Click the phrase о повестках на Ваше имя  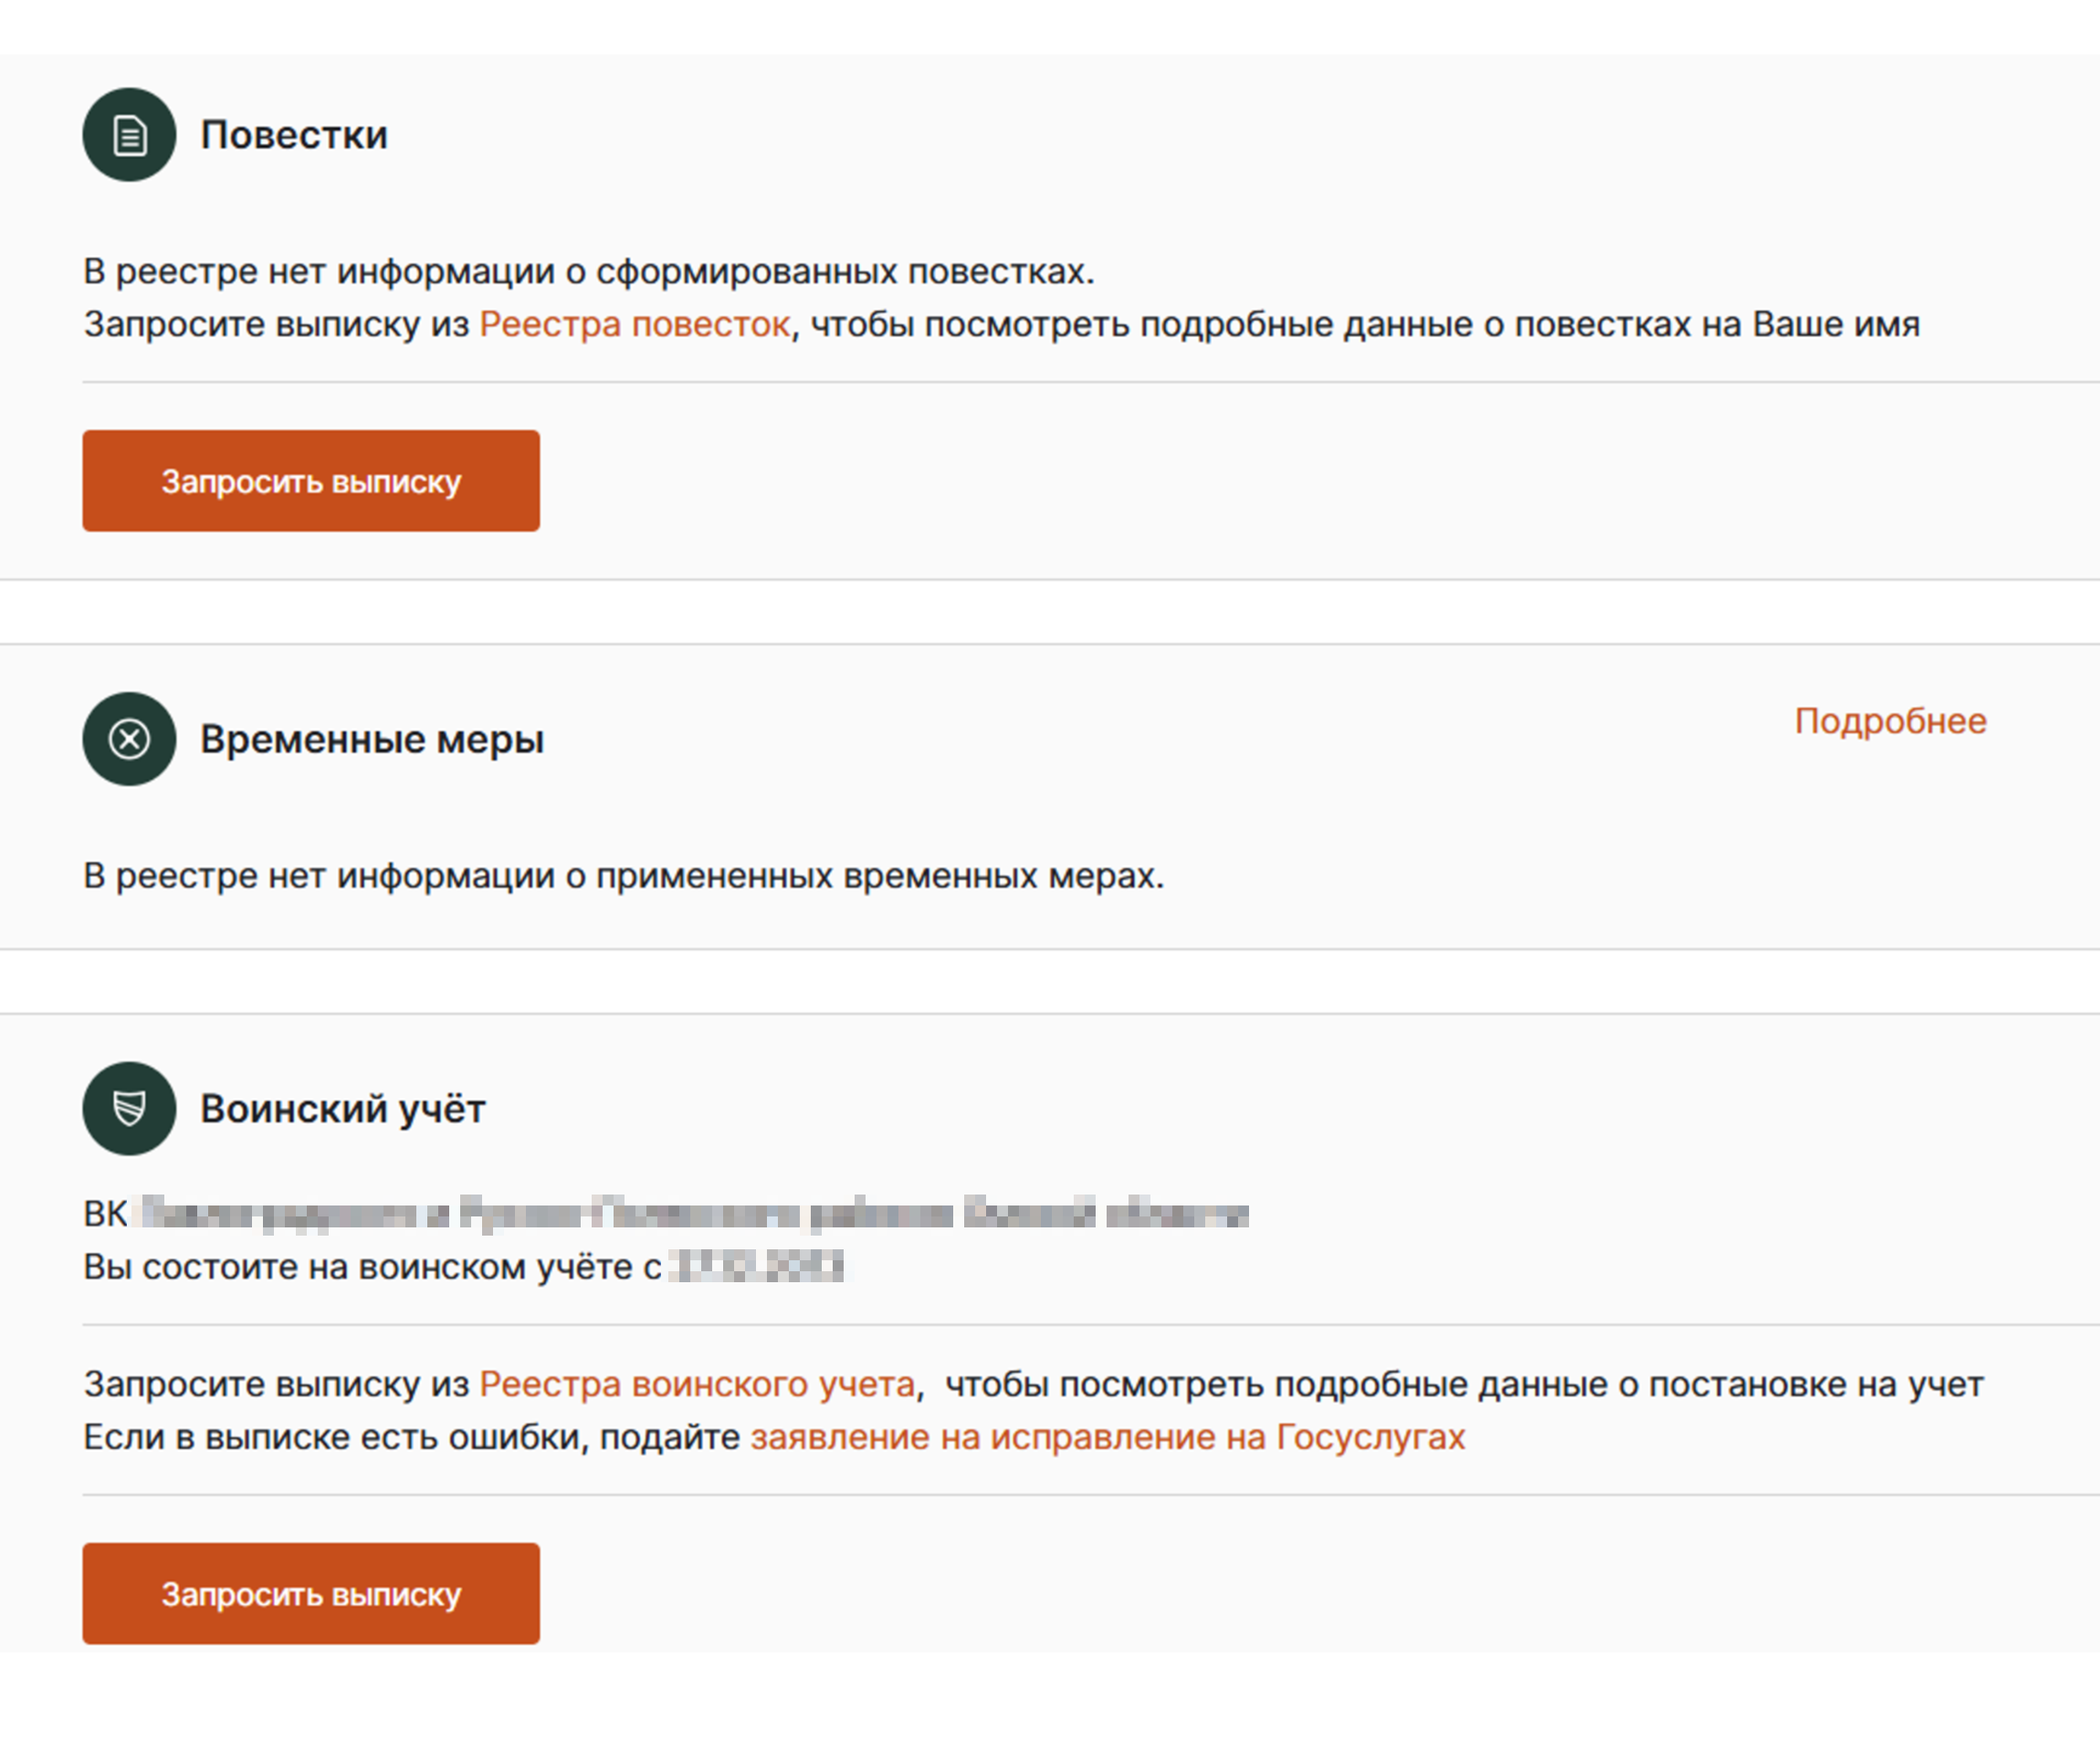1702,324
